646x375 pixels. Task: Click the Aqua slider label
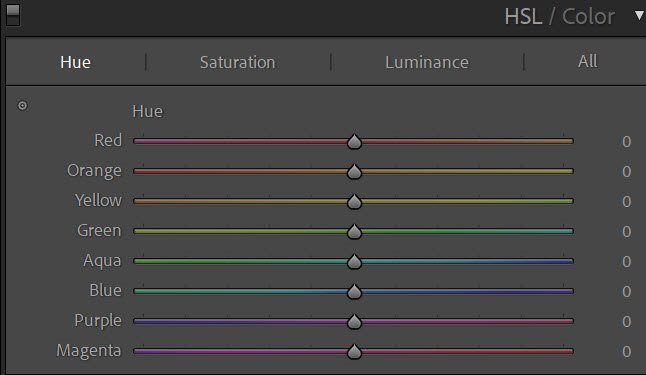click(x=102, y=261)
